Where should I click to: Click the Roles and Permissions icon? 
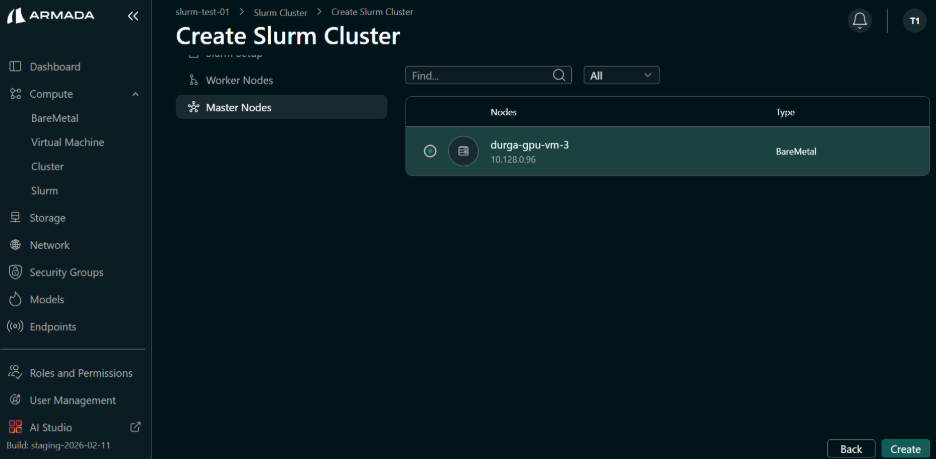16,372
